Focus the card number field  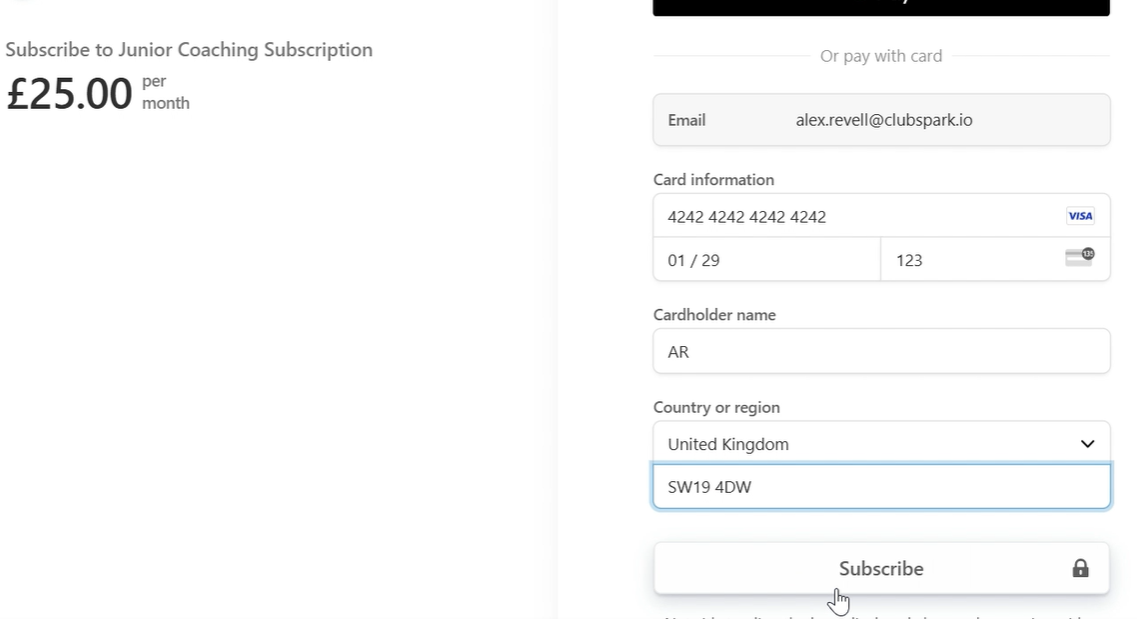(850, 217)
